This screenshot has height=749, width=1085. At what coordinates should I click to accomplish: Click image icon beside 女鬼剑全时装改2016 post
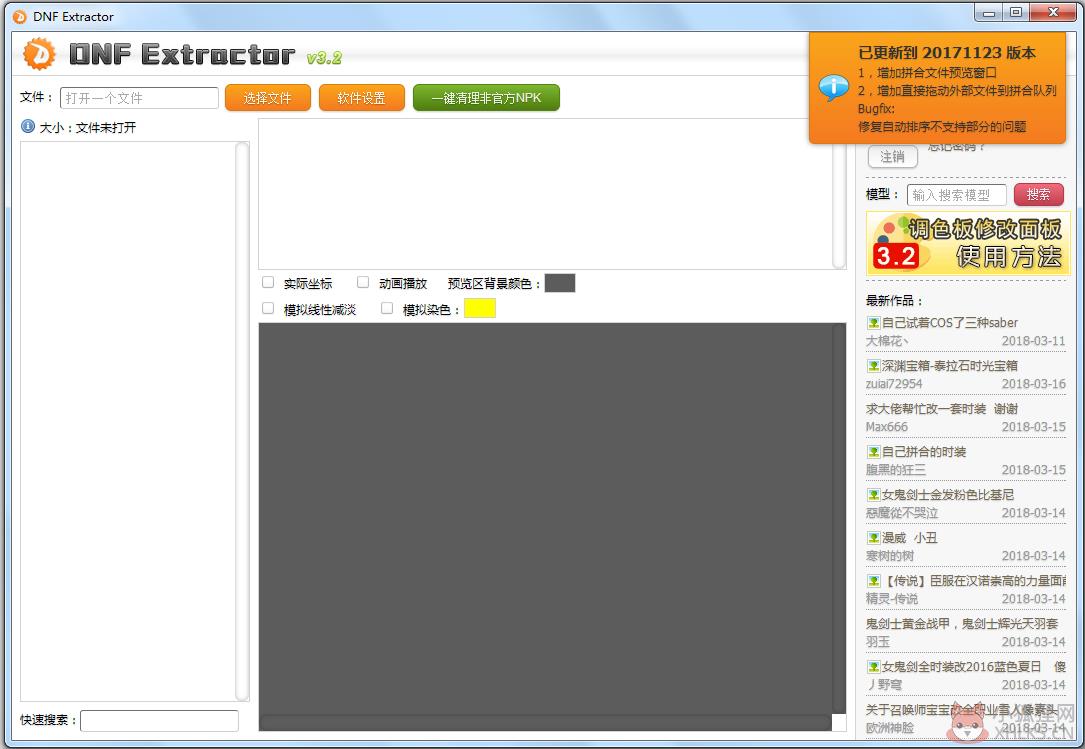click(873, 666)
